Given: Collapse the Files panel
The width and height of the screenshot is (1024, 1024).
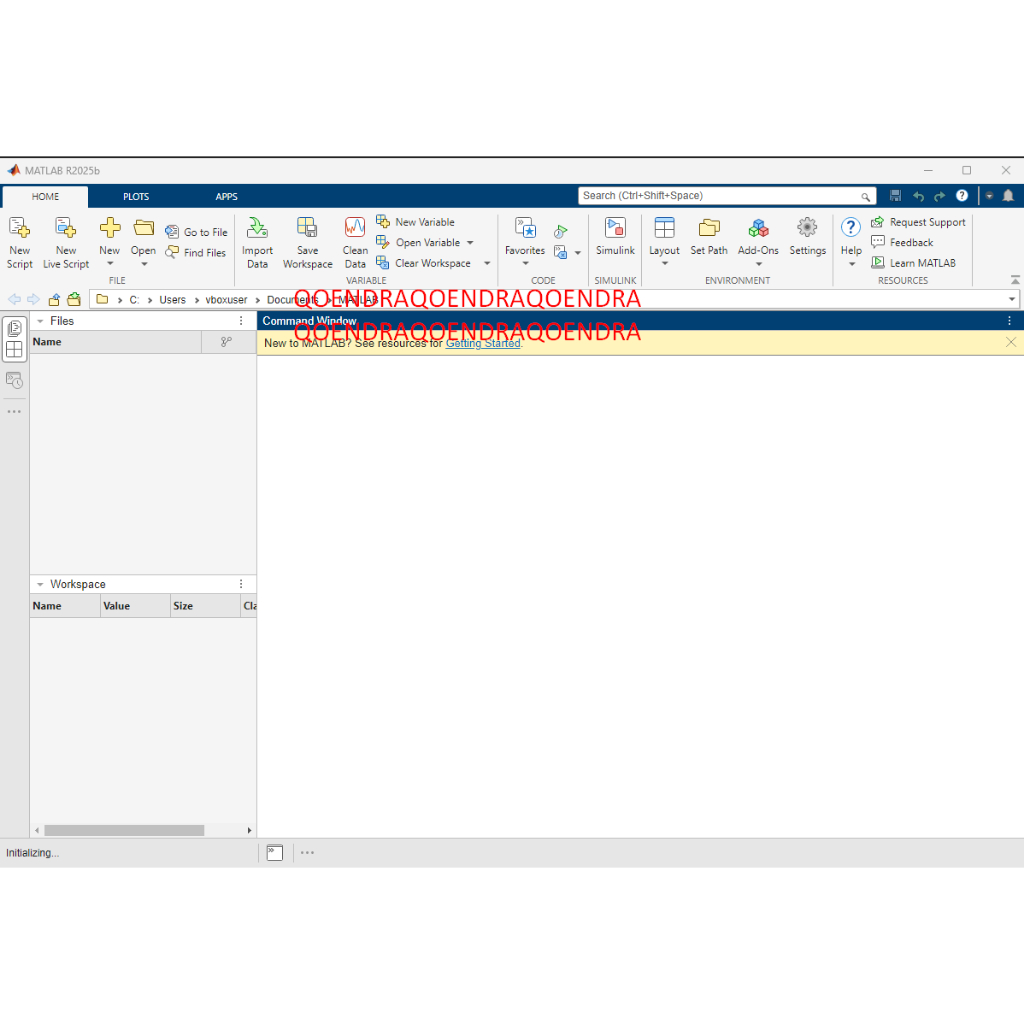Looking at the screenshot, I should coord(40,321).
